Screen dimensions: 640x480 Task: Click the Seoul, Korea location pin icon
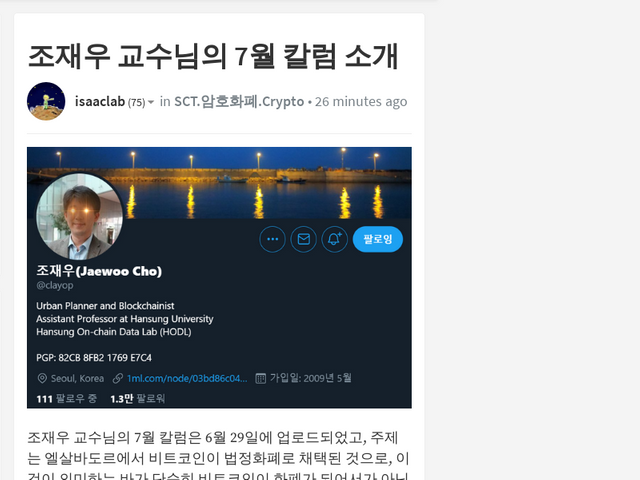pyautogui.click(x=42, y=378)
